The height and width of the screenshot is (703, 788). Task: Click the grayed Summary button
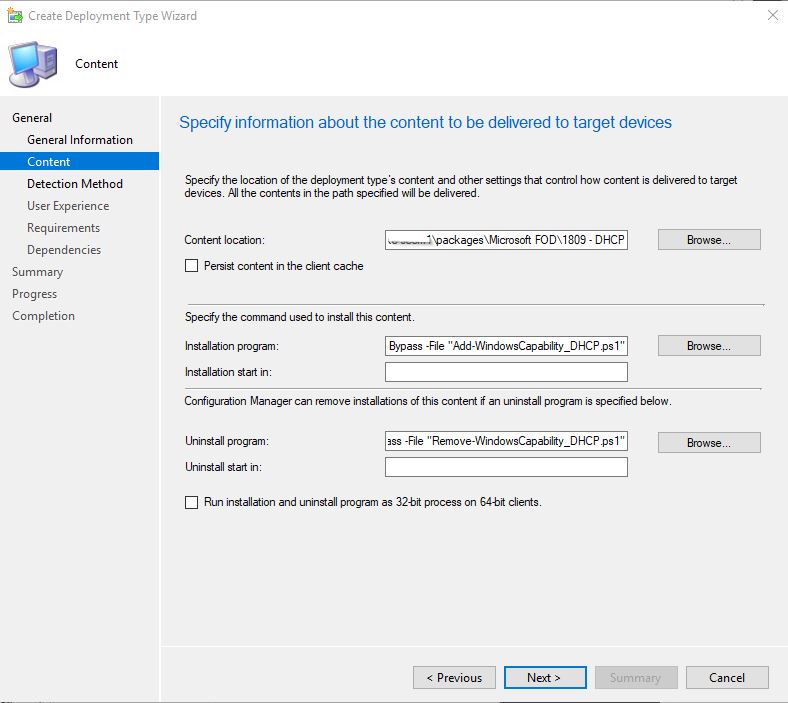[636, 677]
